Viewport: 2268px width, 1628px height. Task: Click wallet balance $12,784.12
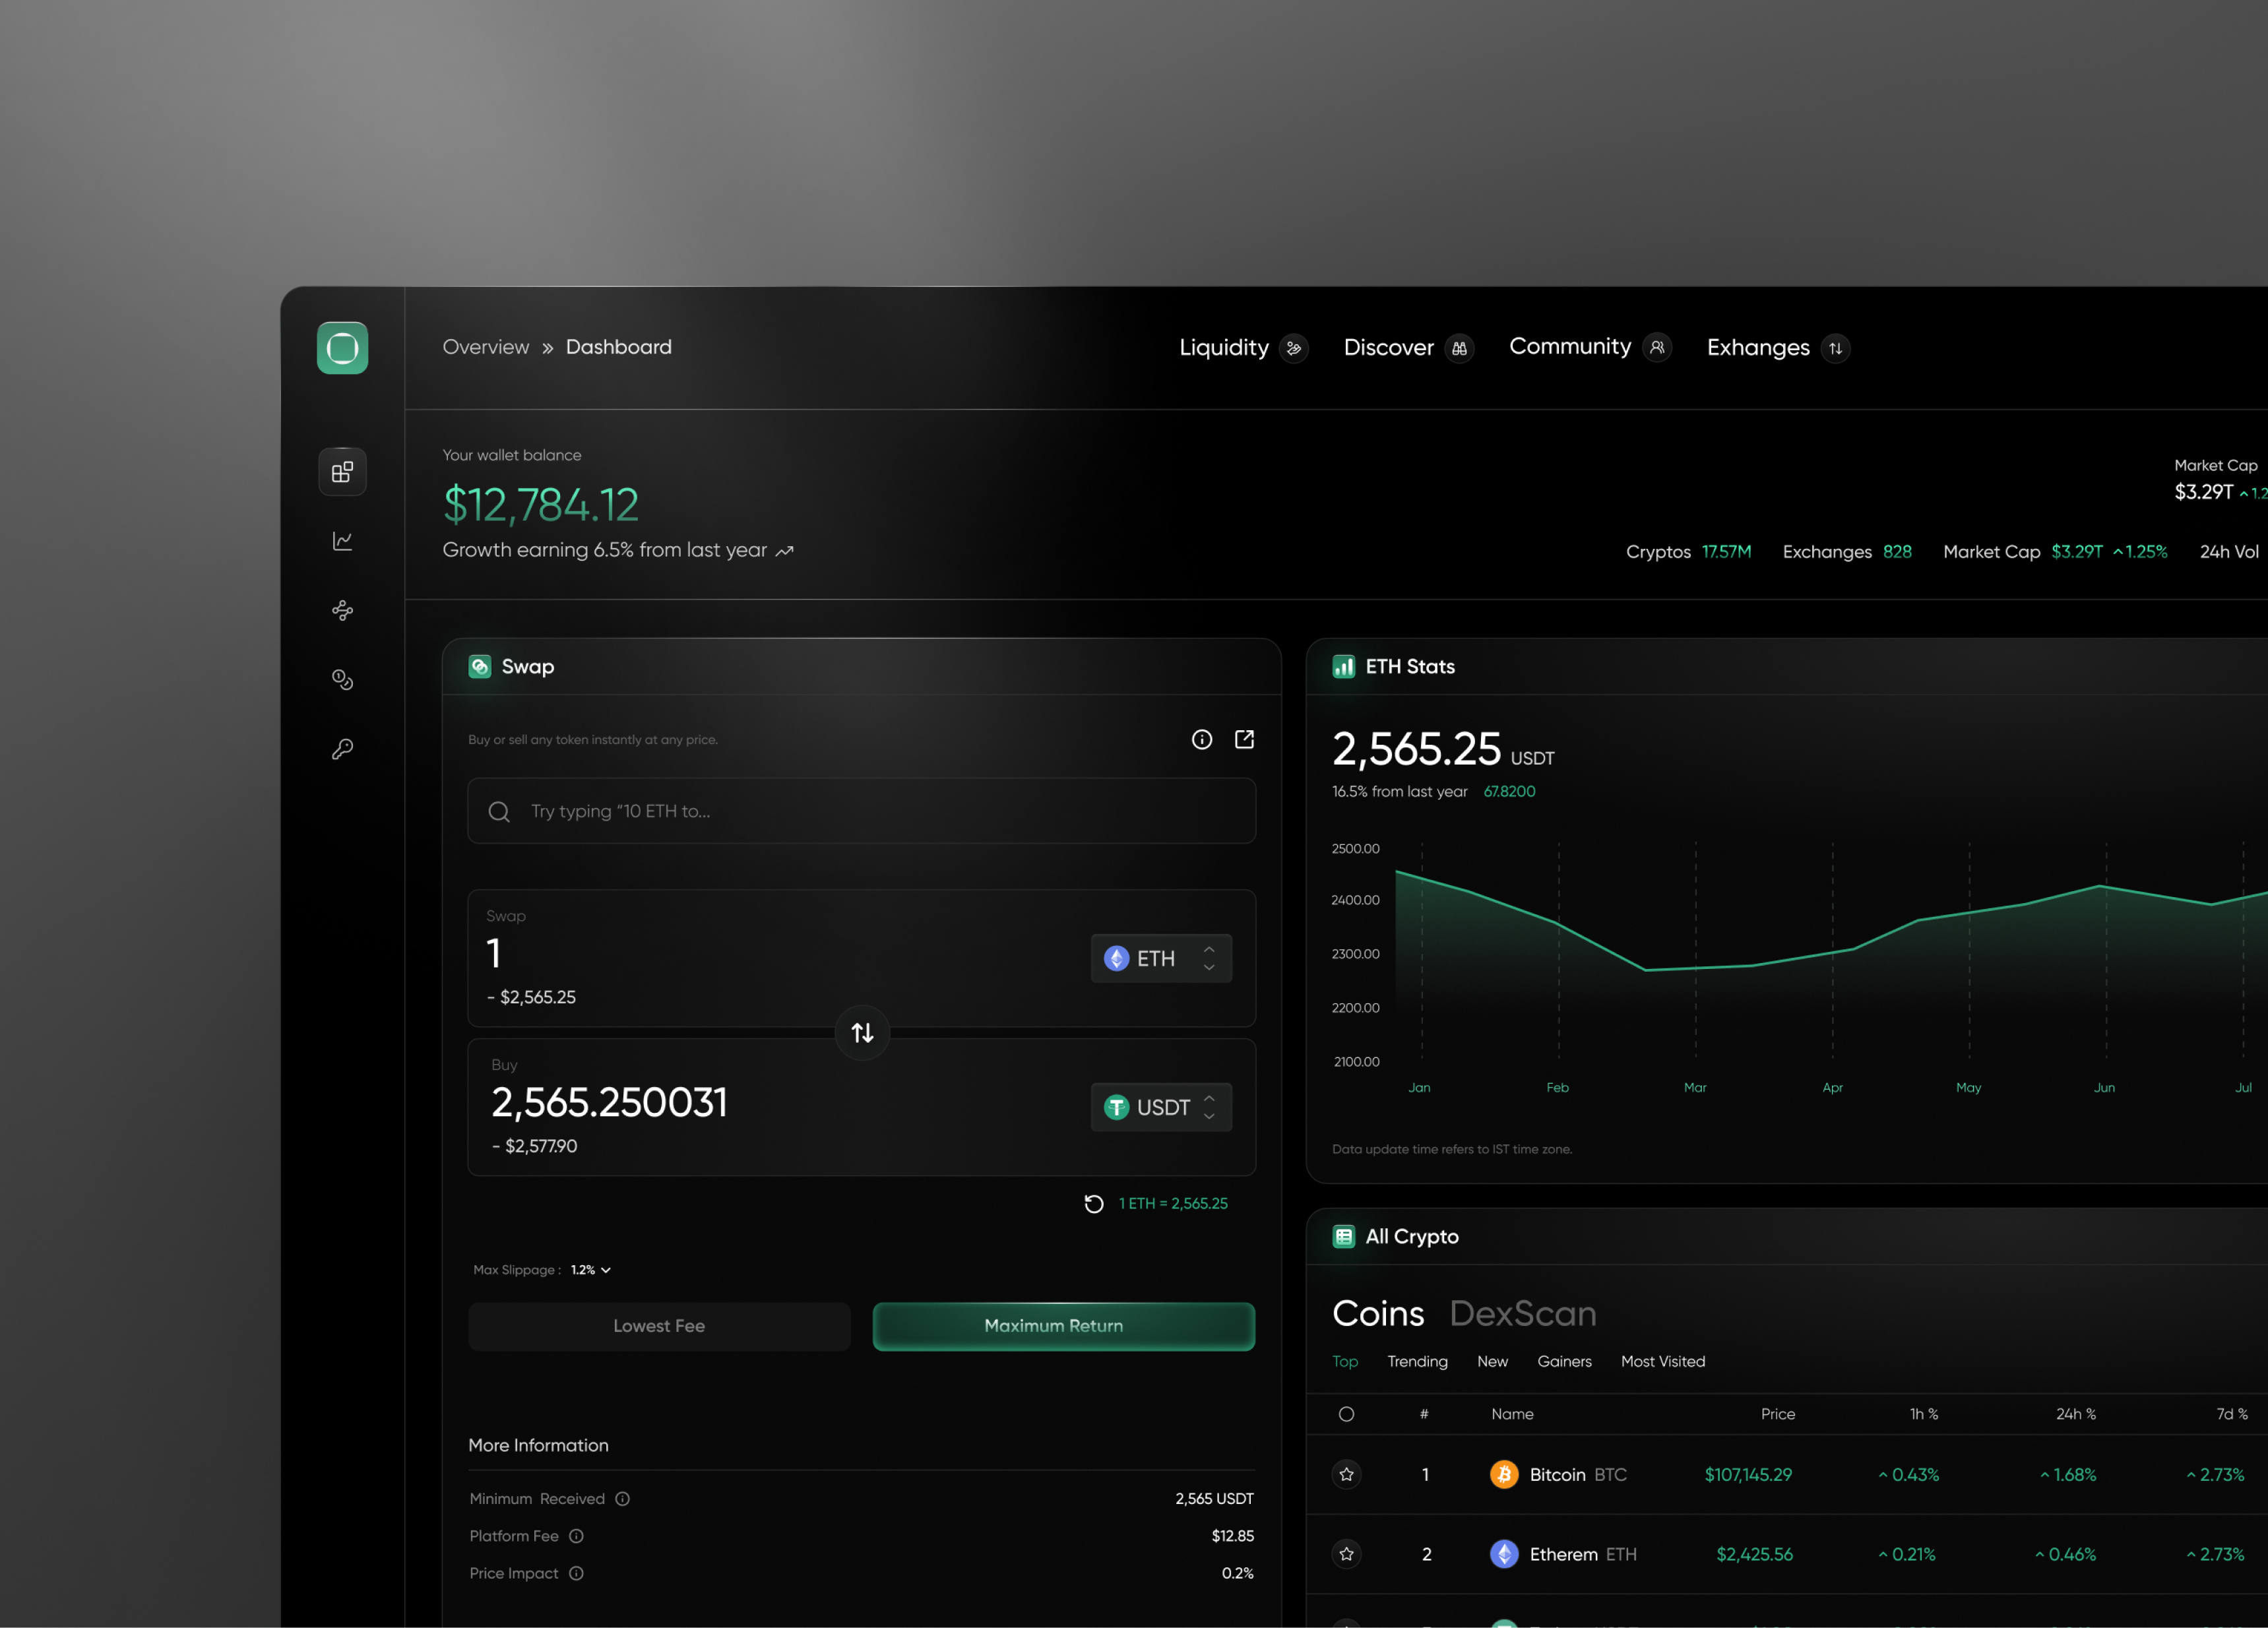click(x=541, y=505)
